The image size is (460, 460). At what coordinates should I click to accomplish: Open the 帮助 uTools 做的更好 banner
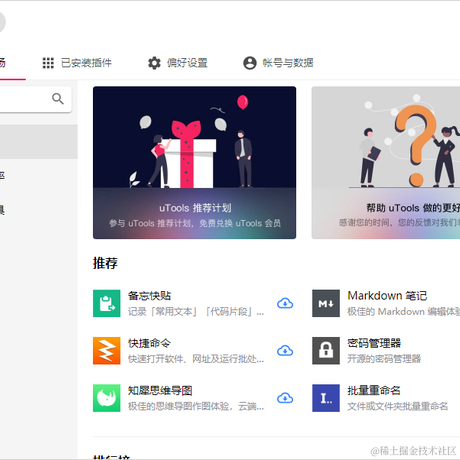coord(386,162)
